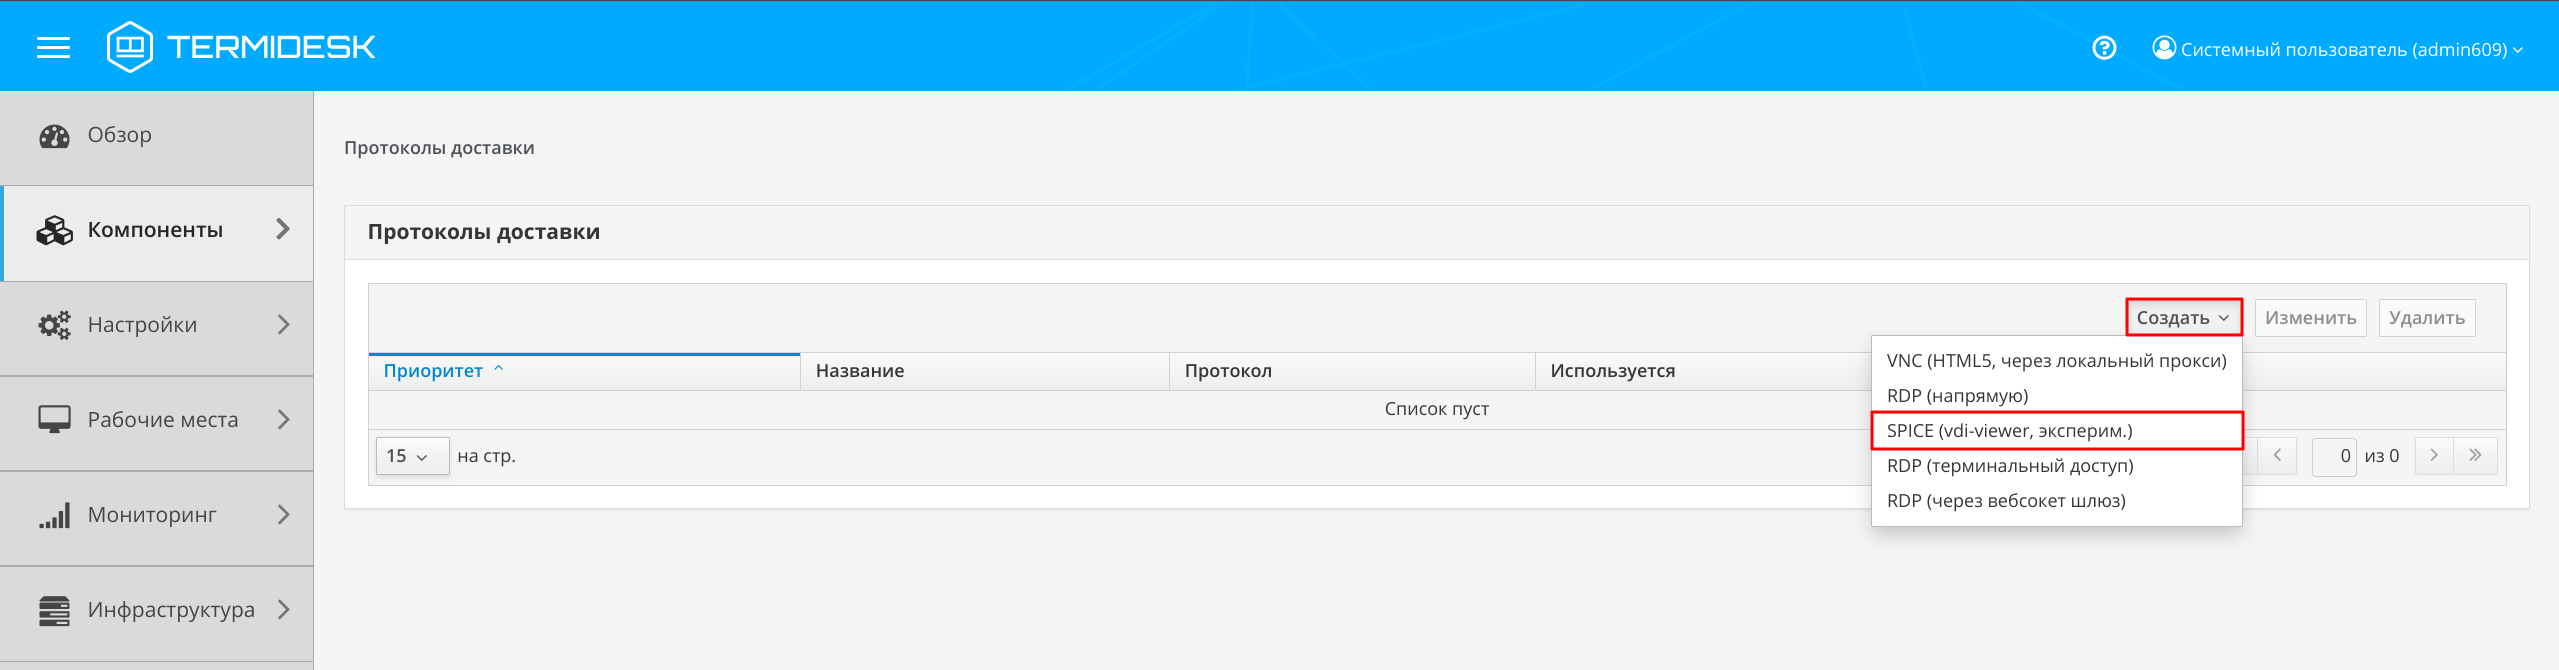Open the 15 per page dropdown

(x=412, y=456)
